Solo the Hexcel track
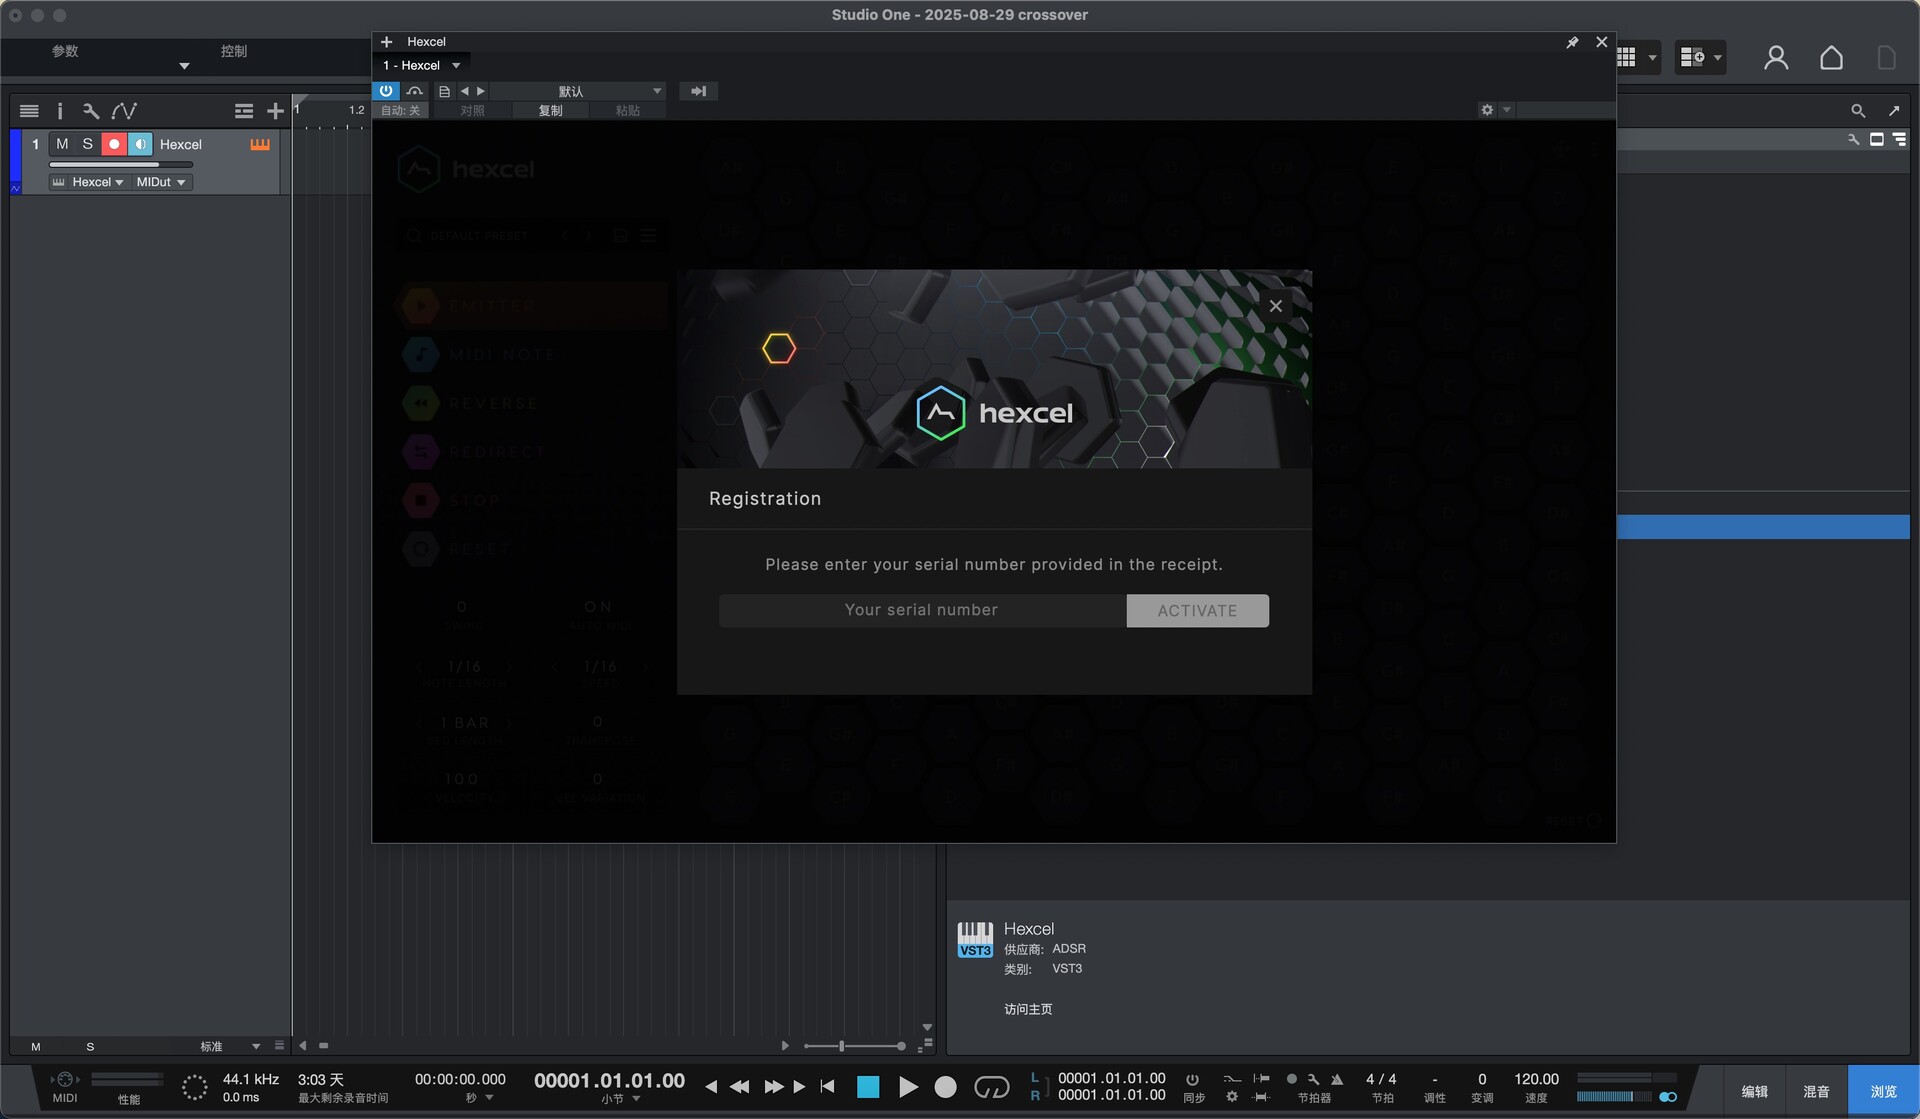Image resolution: width=1920 pixels, height=1119 pixels. [x=88, y=145]
